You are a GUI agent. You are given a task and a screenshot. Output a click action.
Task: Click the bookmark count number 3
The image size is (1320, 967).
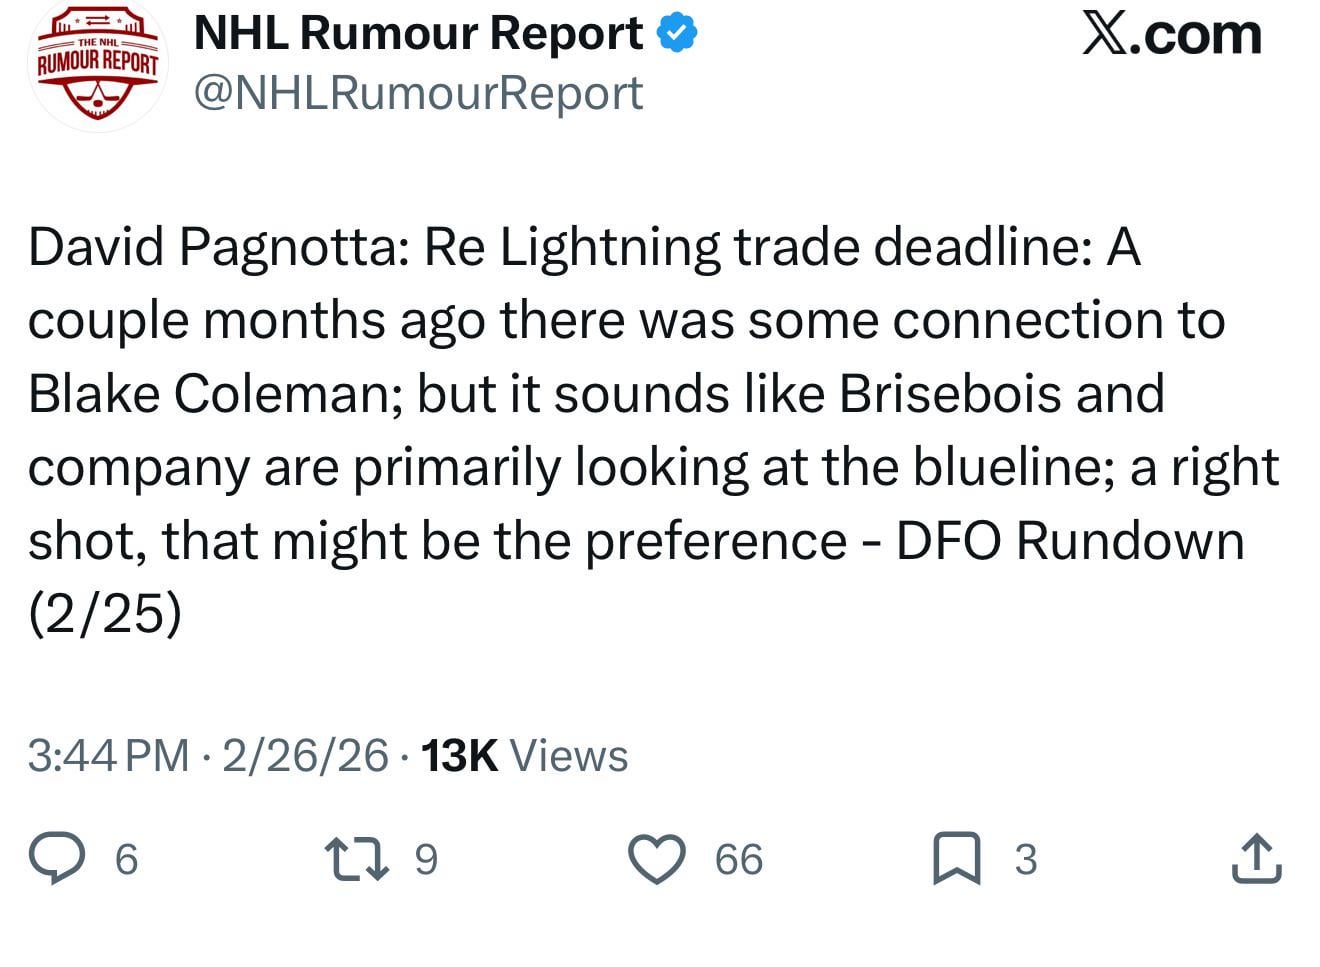click(x=1026, y=860)
